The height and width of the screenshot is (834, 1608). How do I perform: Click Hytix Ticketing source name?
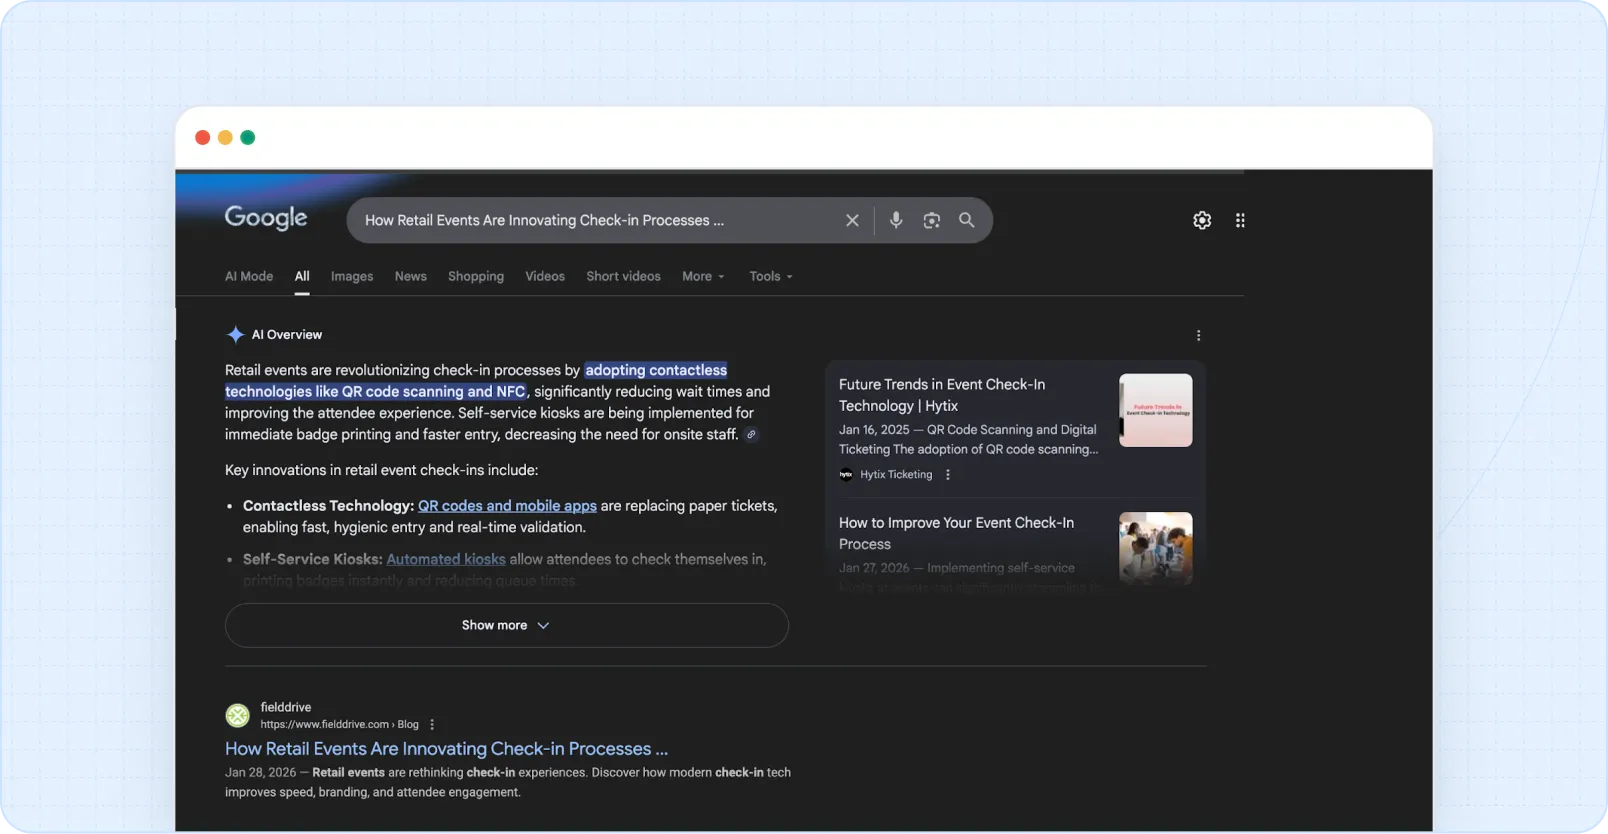(896, 475)
